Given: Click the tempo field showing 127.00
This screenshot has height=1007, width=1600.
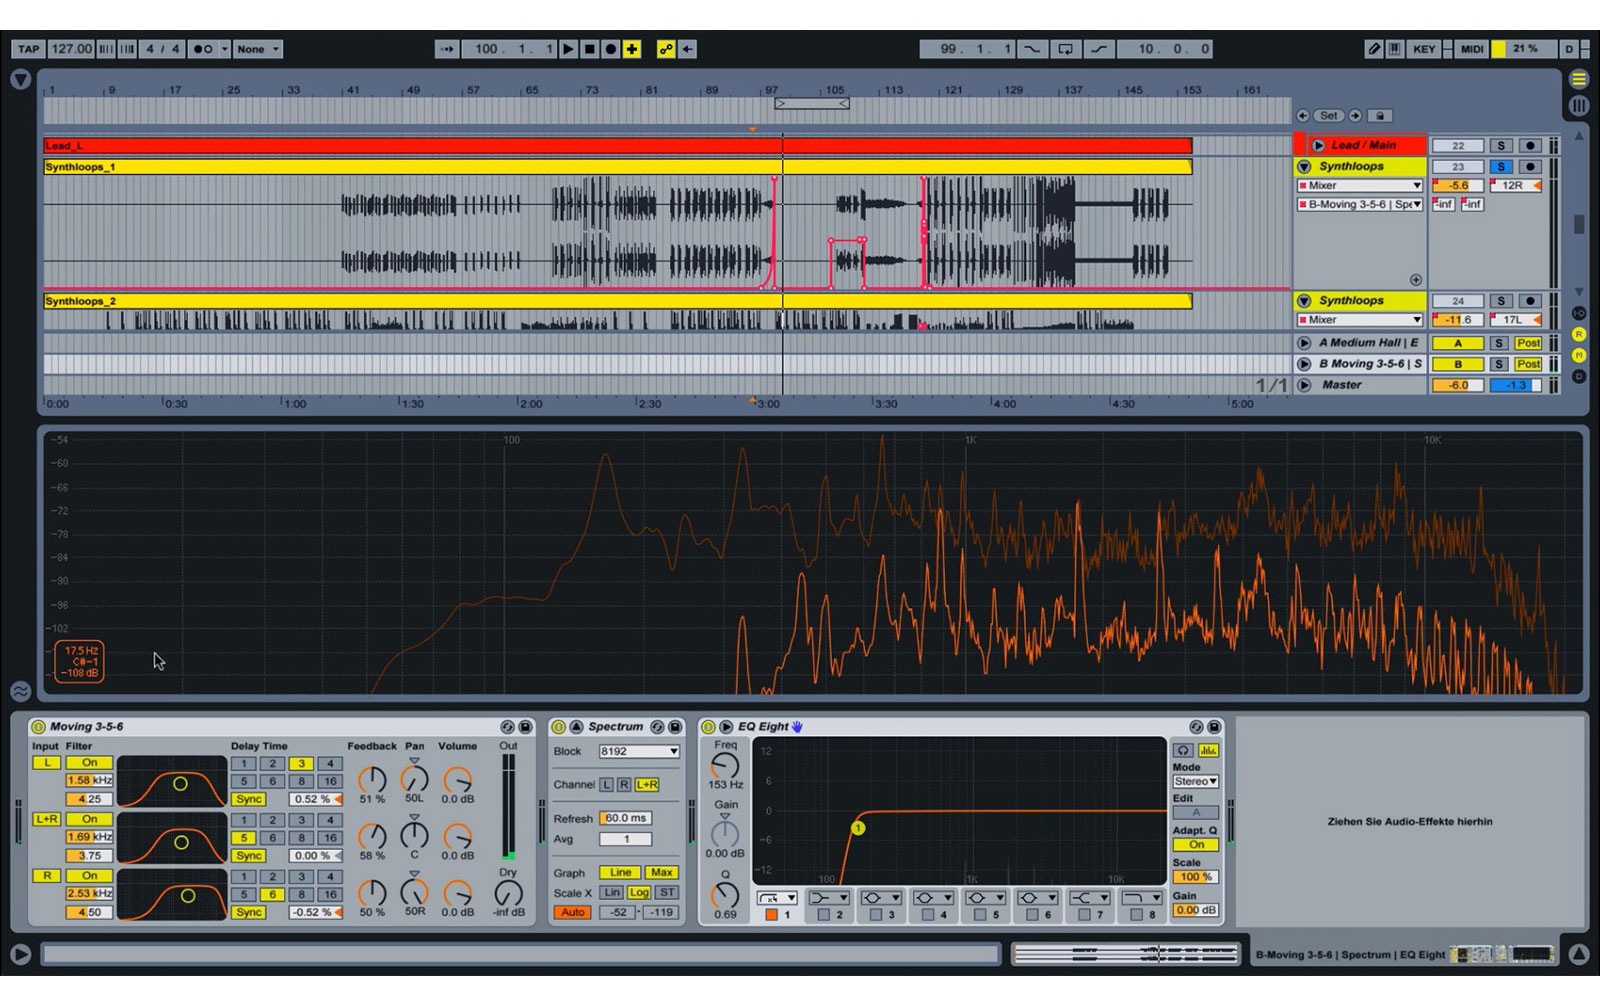Looking at the screenshot, I should tap(71, 49).
